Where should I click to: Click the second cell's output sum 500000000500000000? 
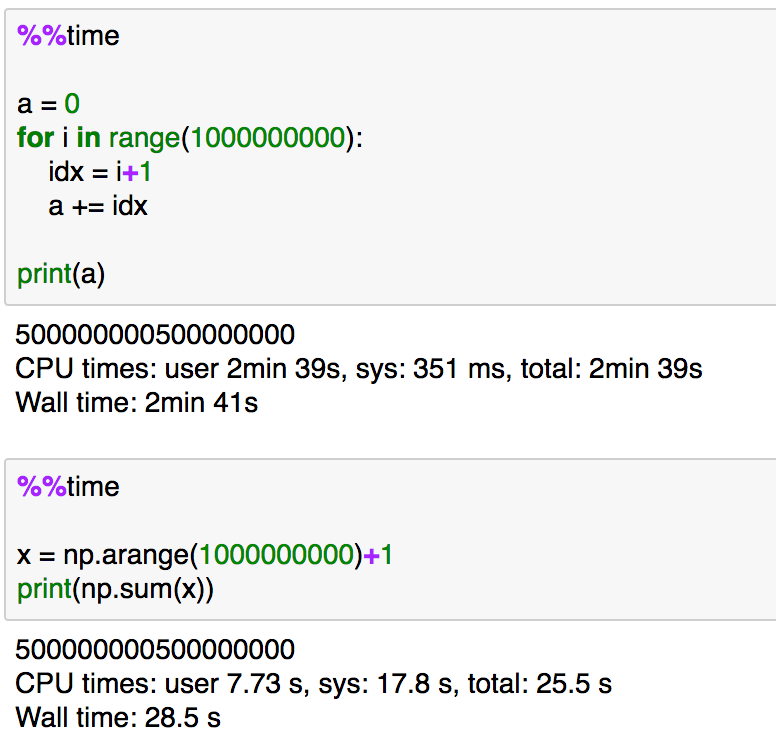[155, 650]
